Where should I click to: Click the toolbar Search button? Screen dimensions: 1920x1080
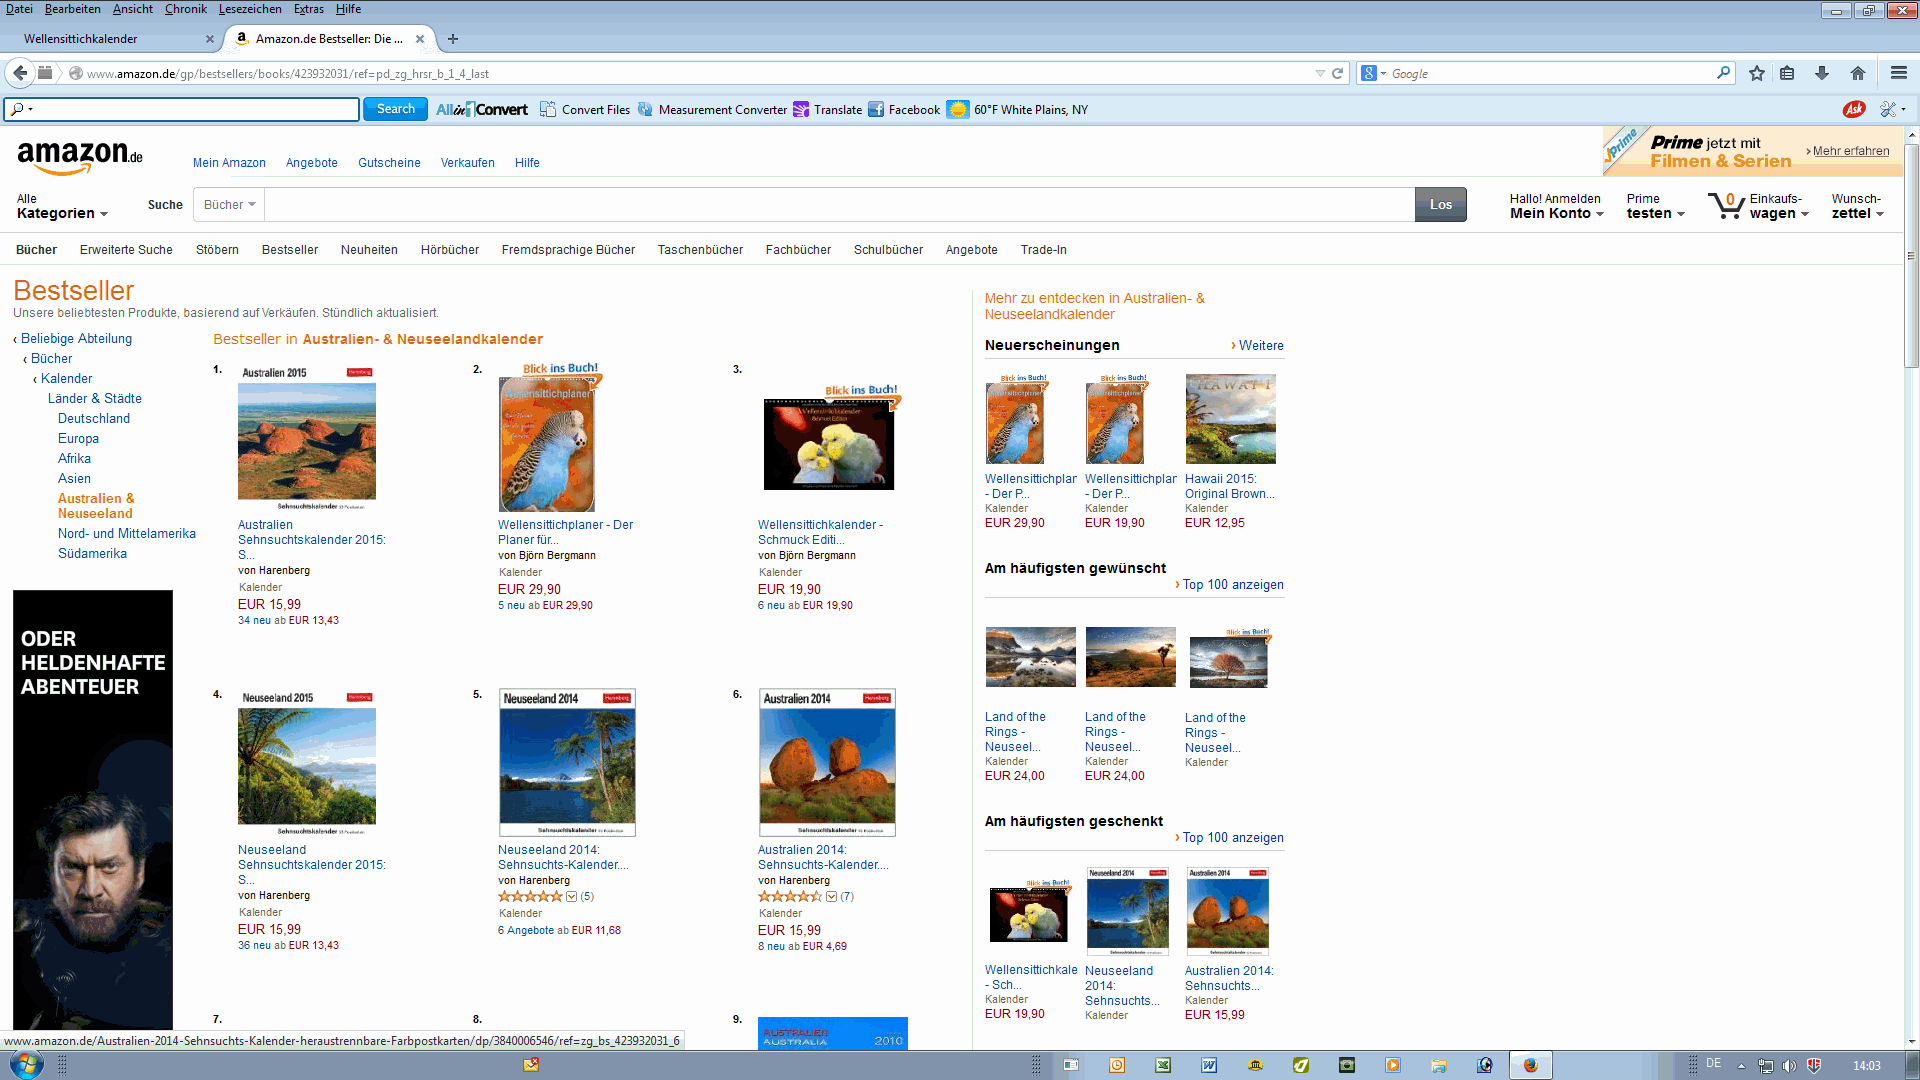pos(395,109)
